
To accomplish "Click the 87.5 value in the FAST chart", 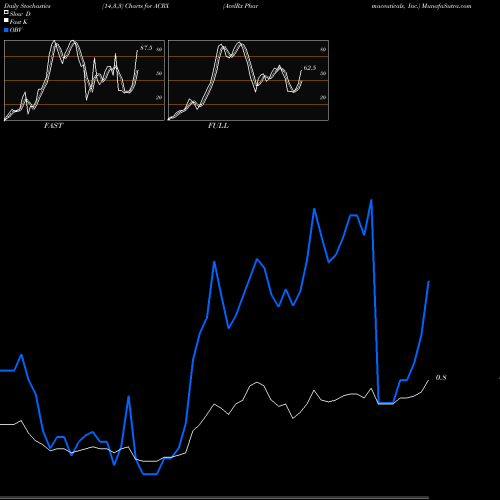I will pos(146,48).
